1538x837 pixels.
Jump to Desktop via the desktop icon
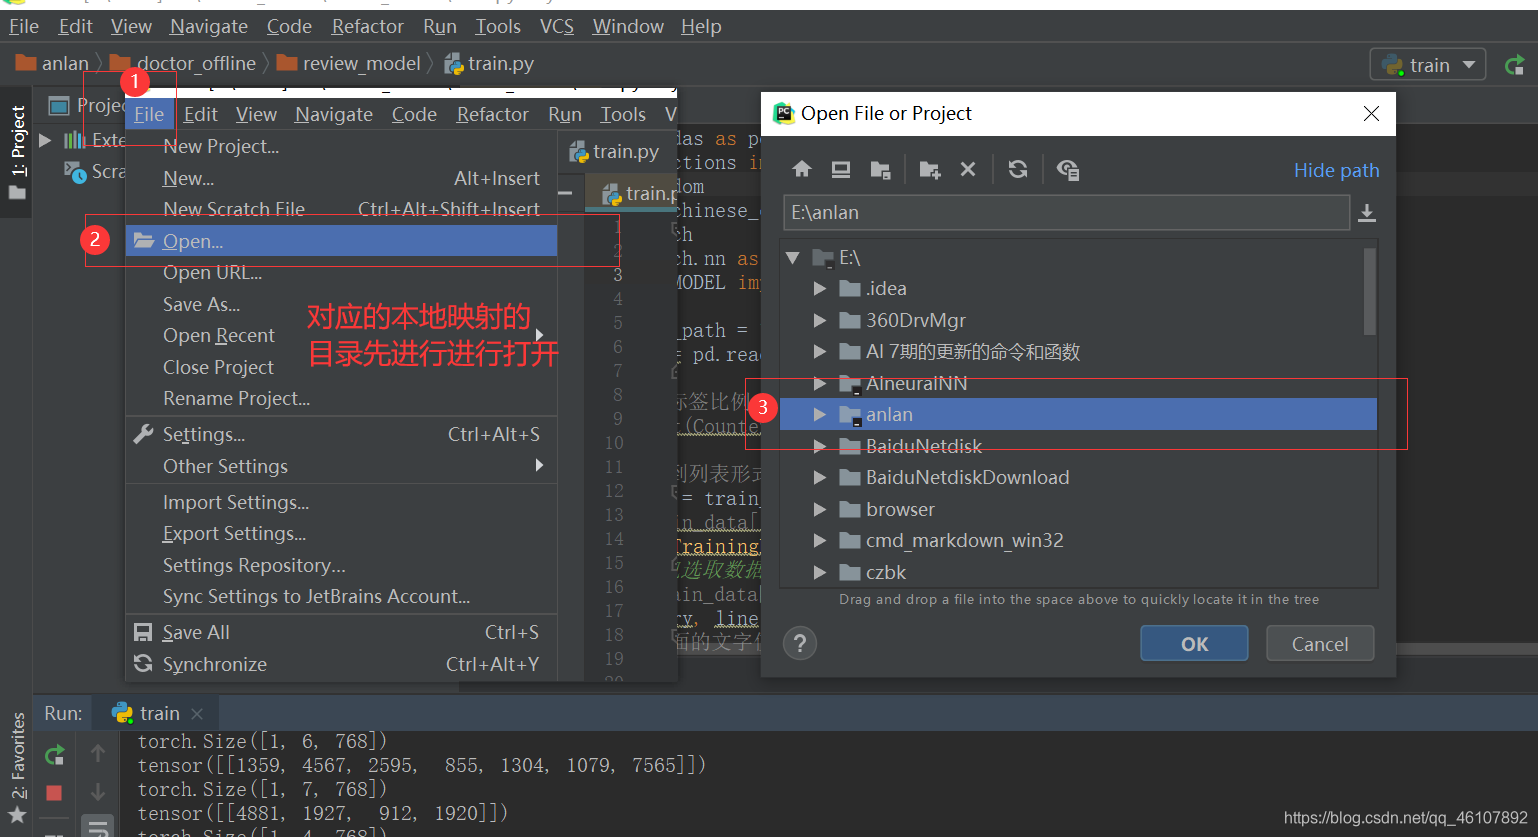pos(840,169)
